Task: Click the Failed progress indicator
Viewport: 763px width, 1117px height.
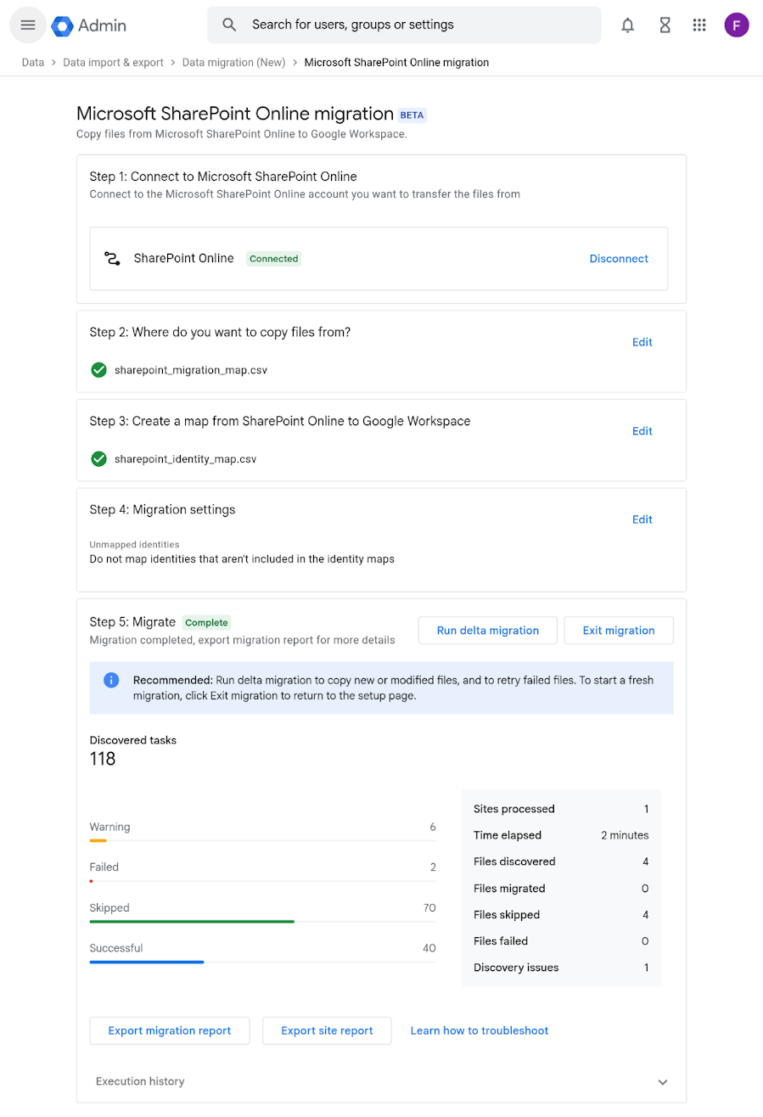Action: click(x=91, y=881)
